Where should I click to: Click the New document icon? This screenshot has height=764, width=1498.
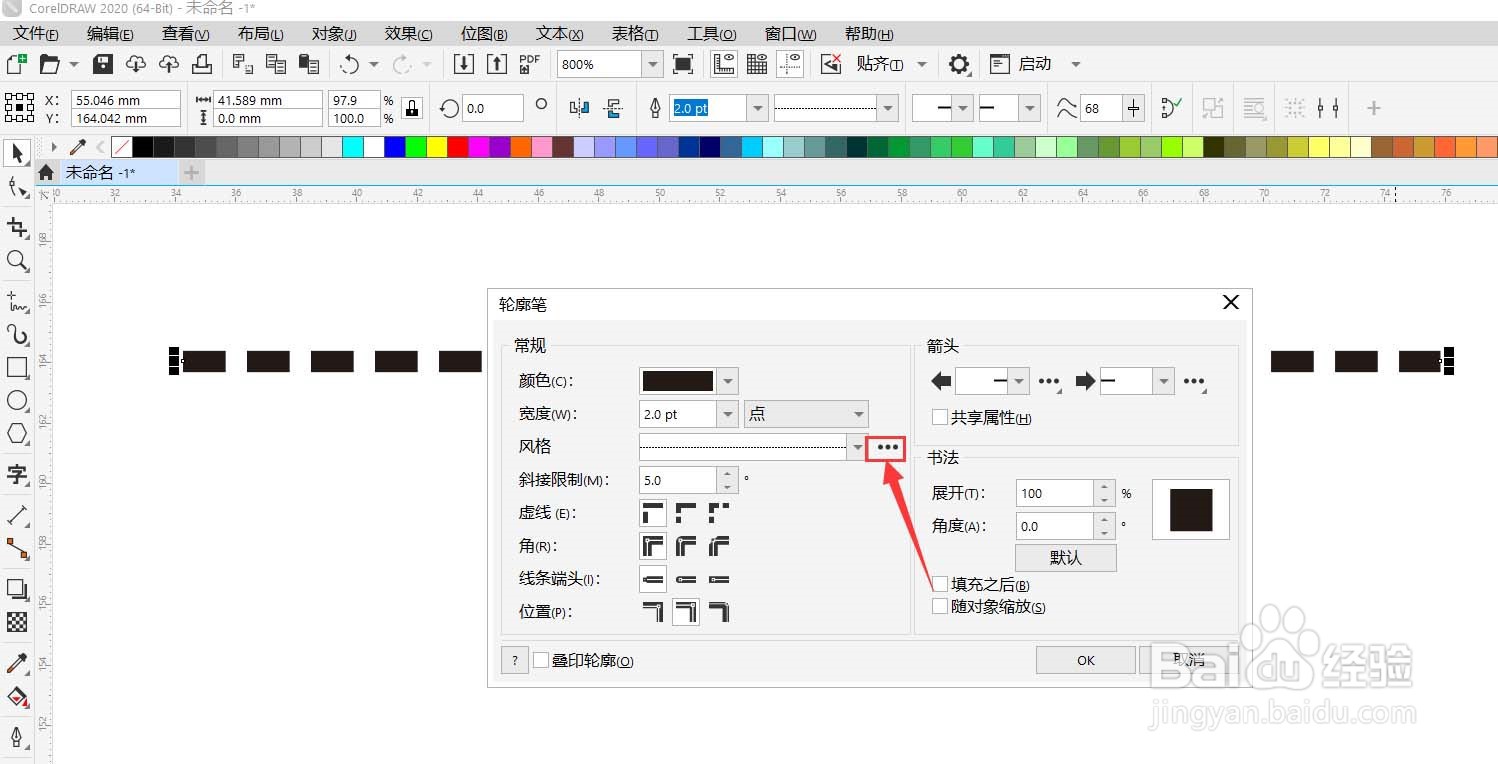16,64
